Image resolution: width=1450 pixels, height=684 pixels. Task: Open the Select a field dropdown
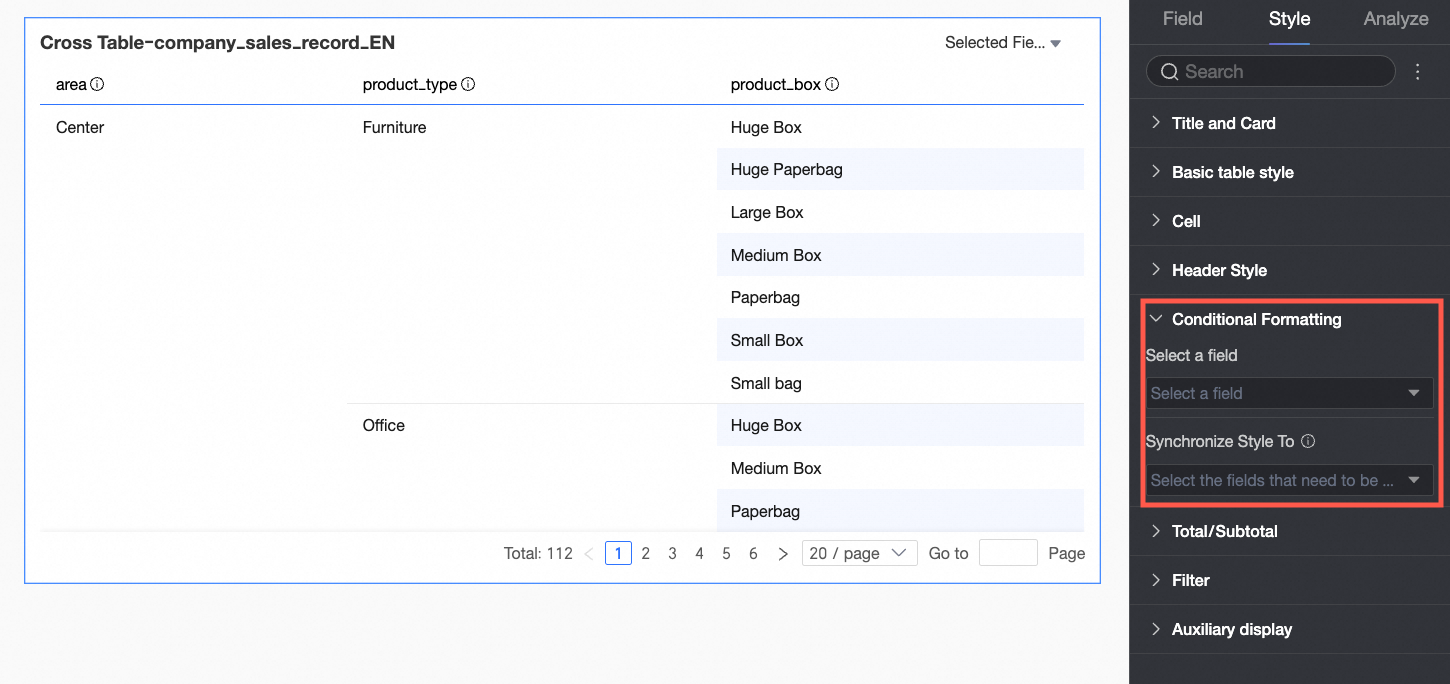1288,393
